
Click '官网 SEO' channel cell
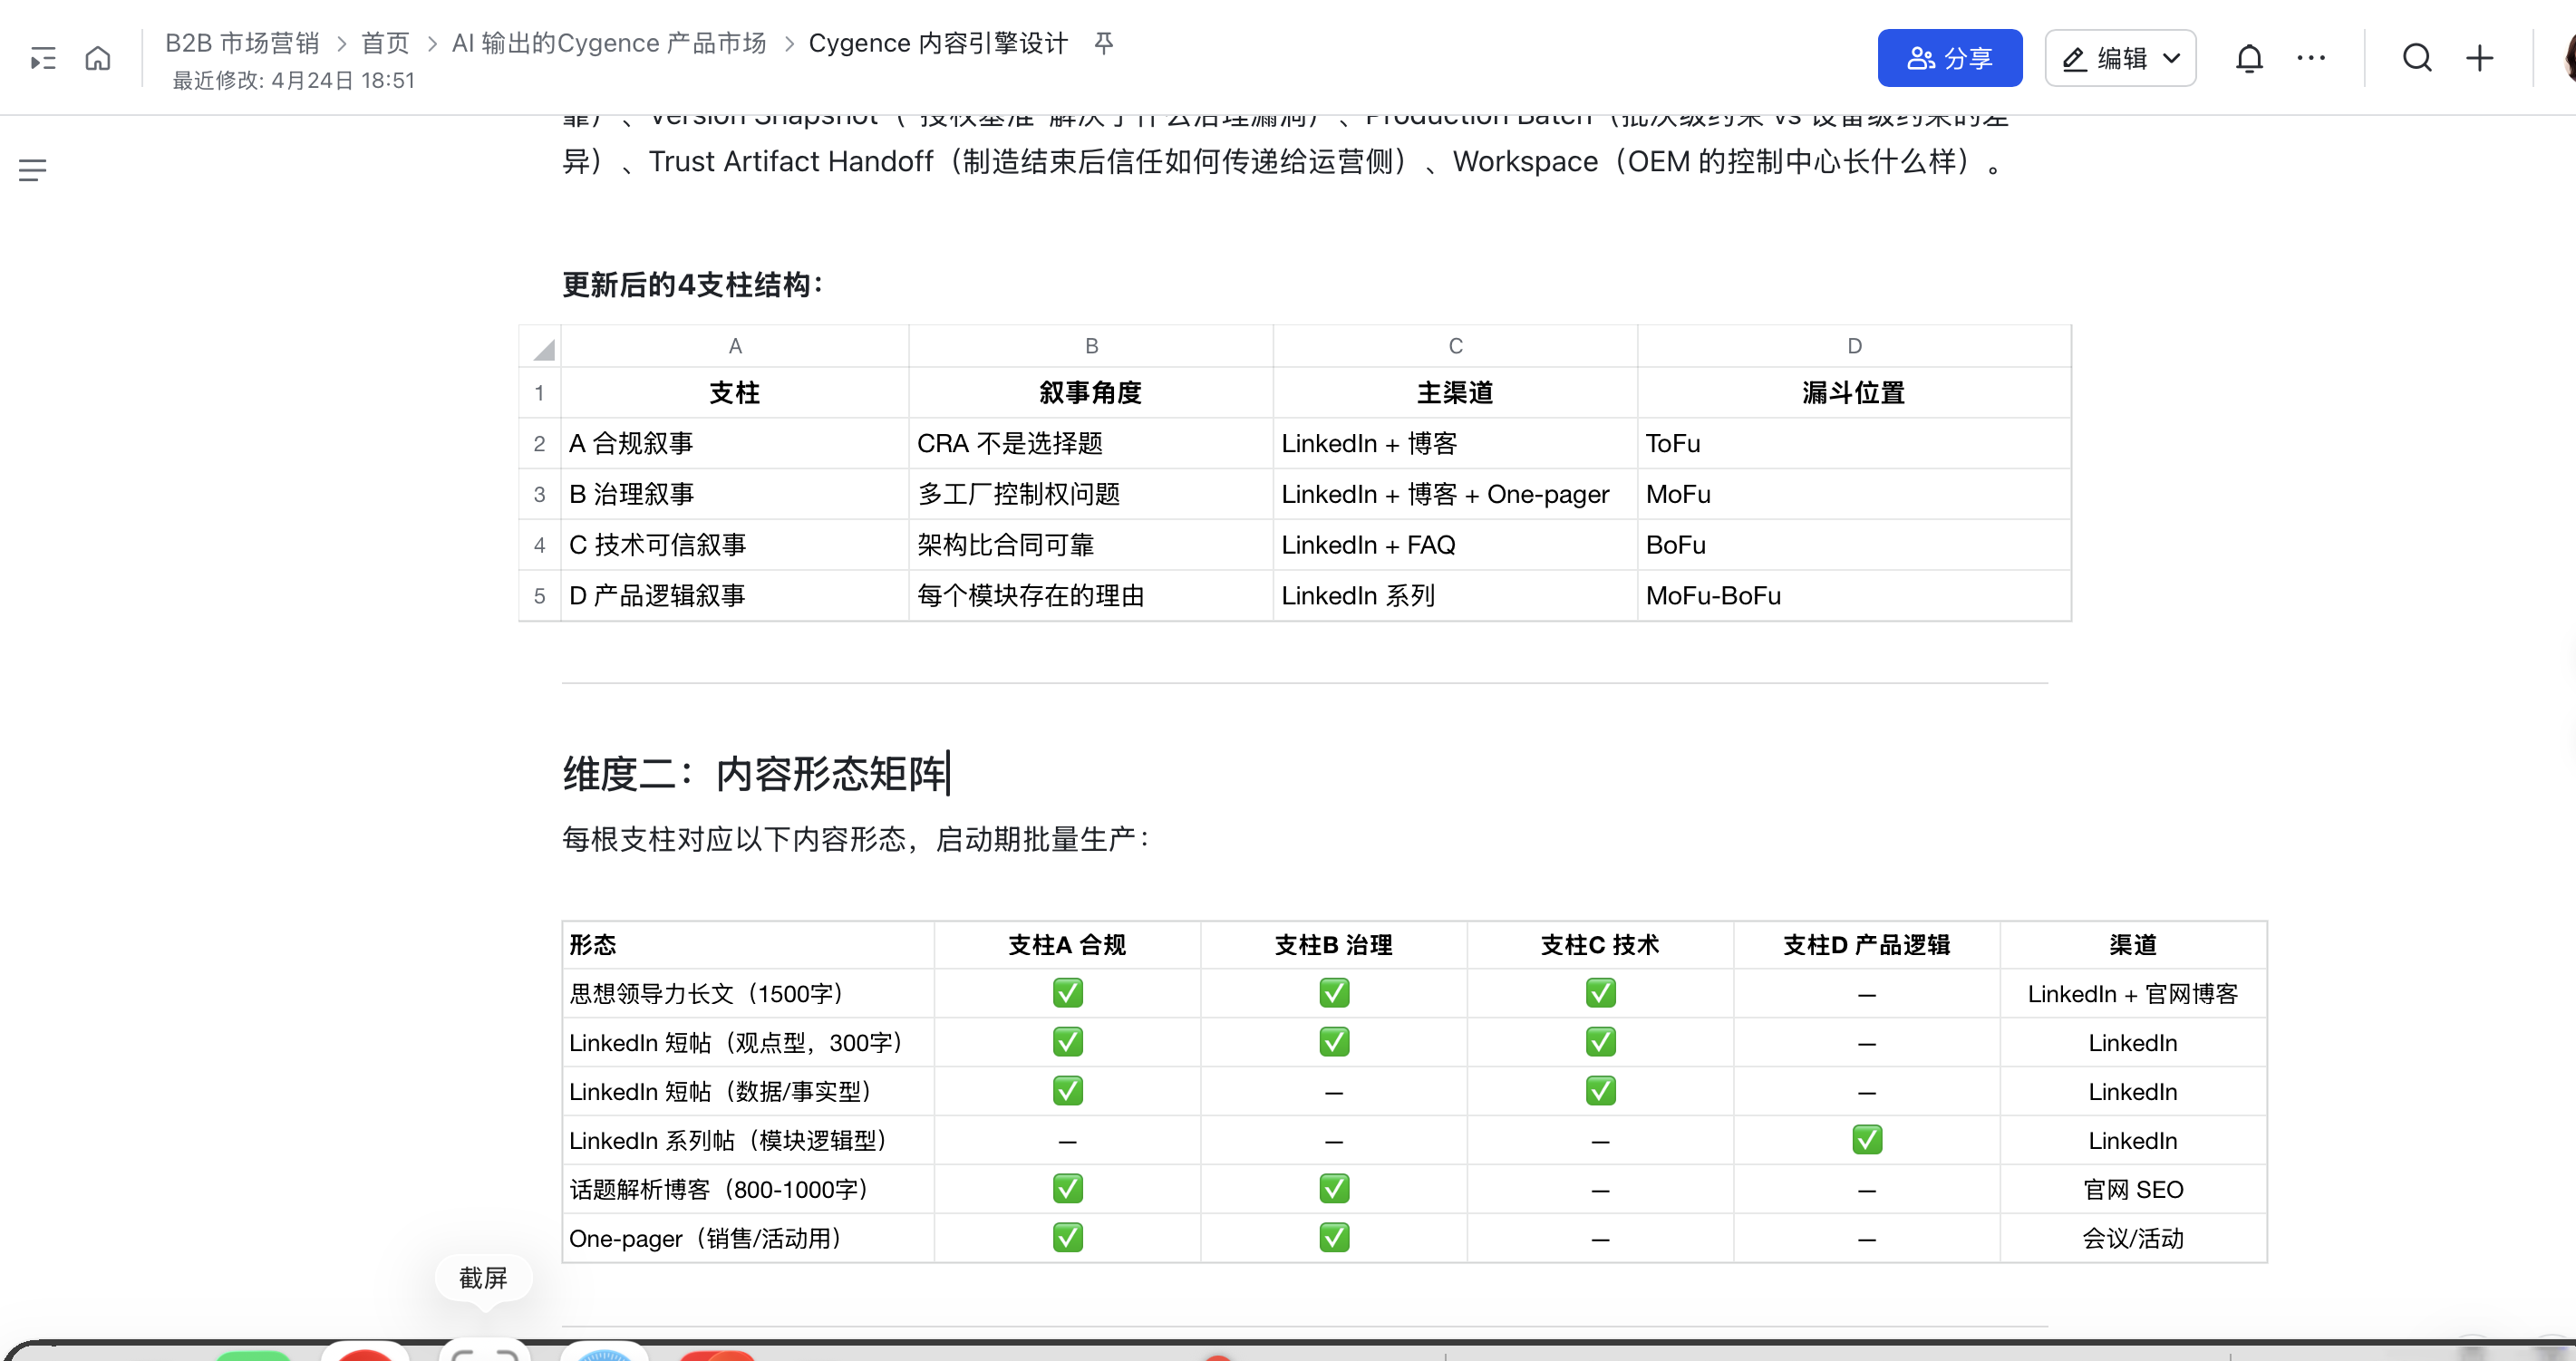pos(2133,1190)
